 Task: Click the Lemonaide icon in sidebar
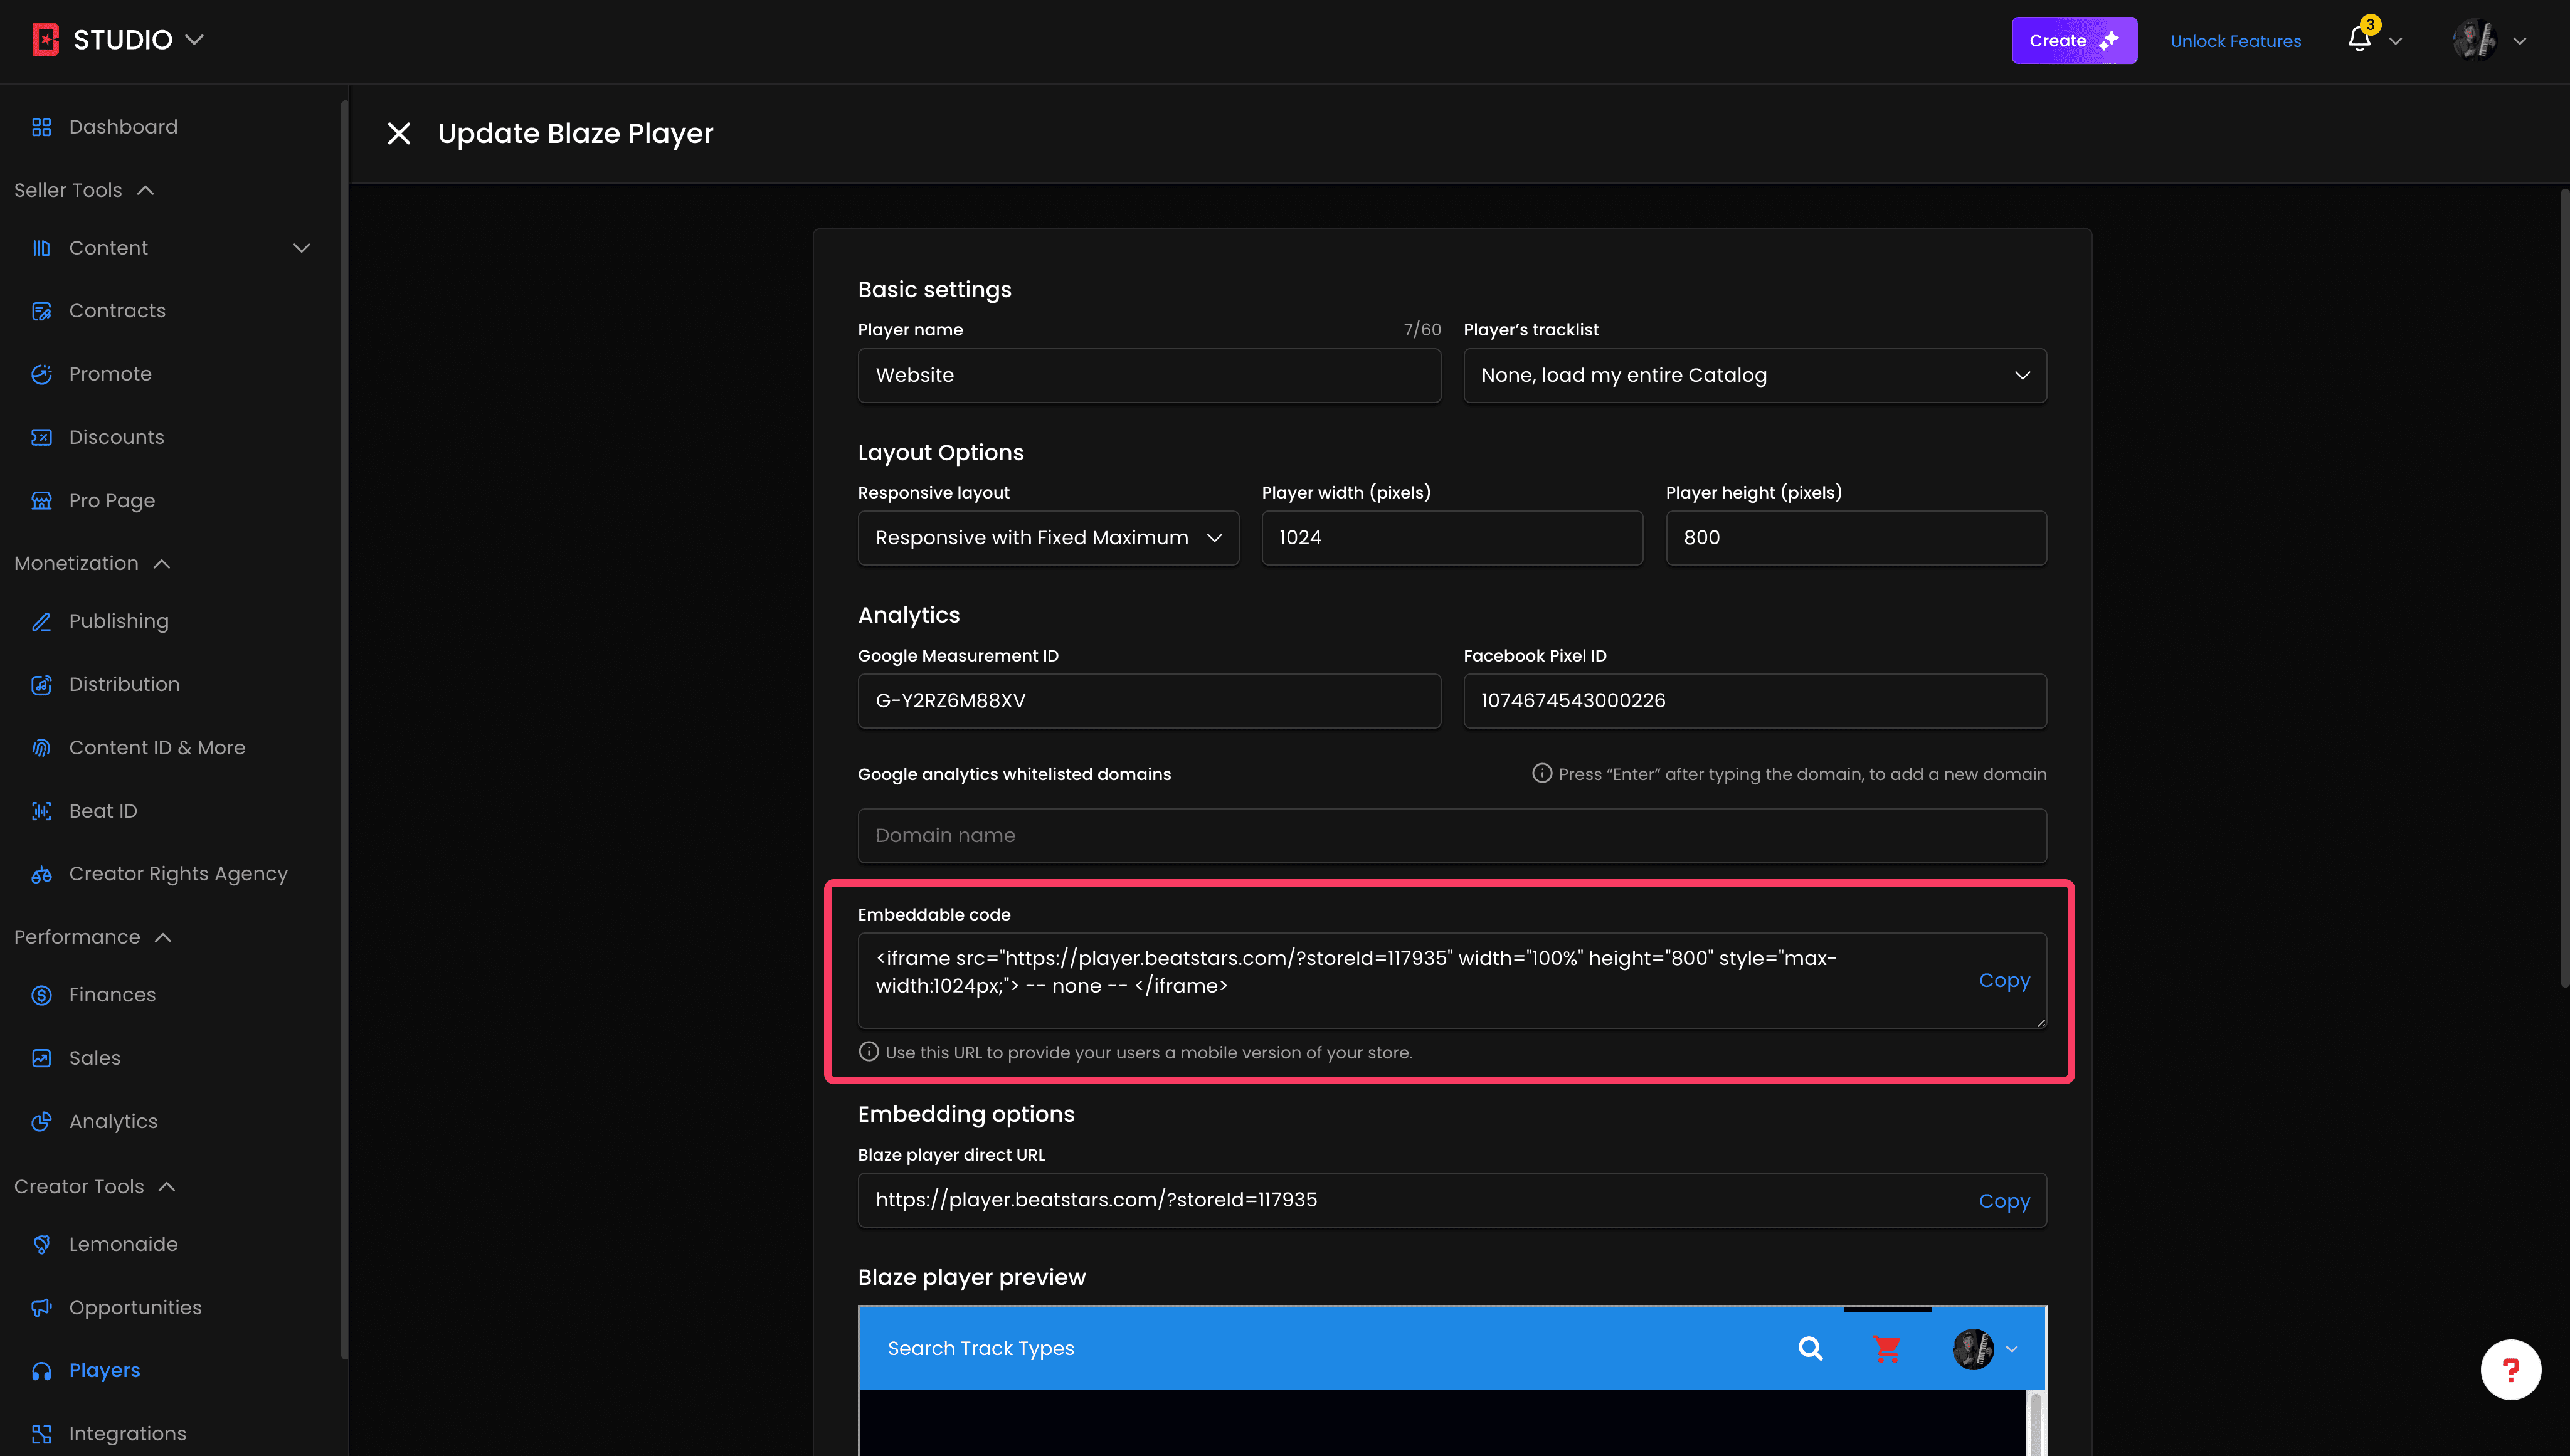point(41,1244)
